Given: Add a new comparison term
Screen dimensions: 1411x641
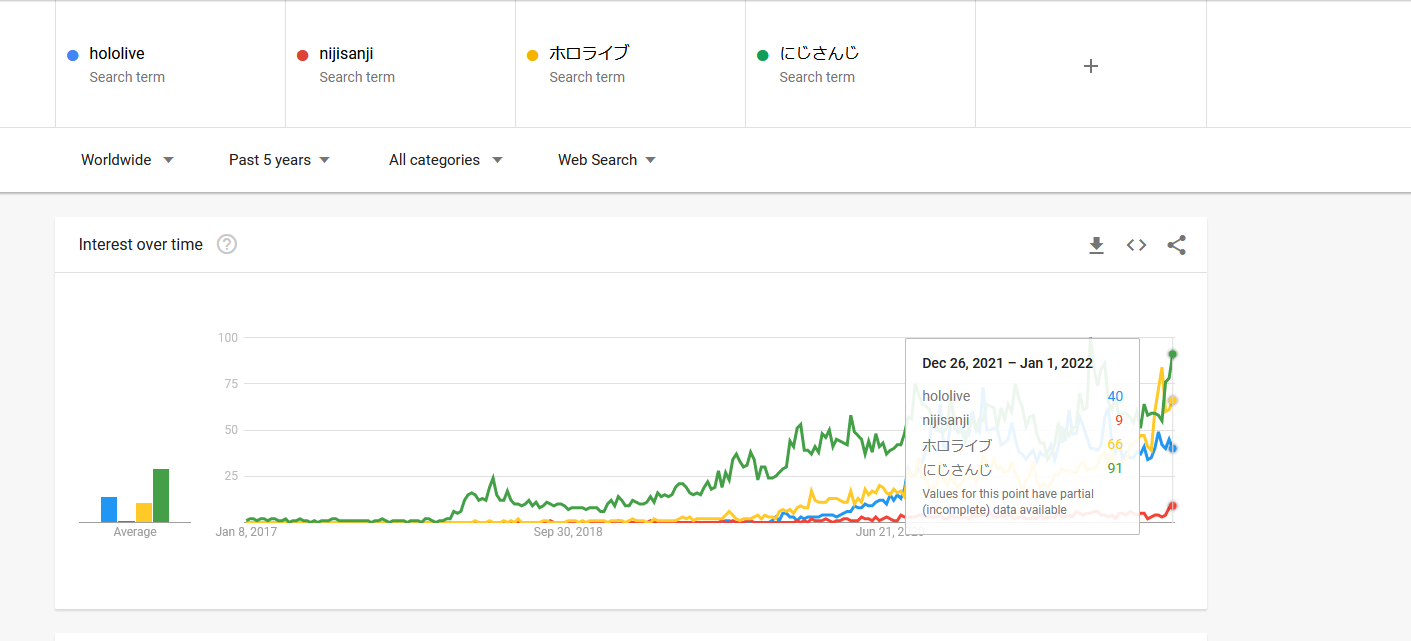Looking at the screenshot, I should coord(1091,66).
